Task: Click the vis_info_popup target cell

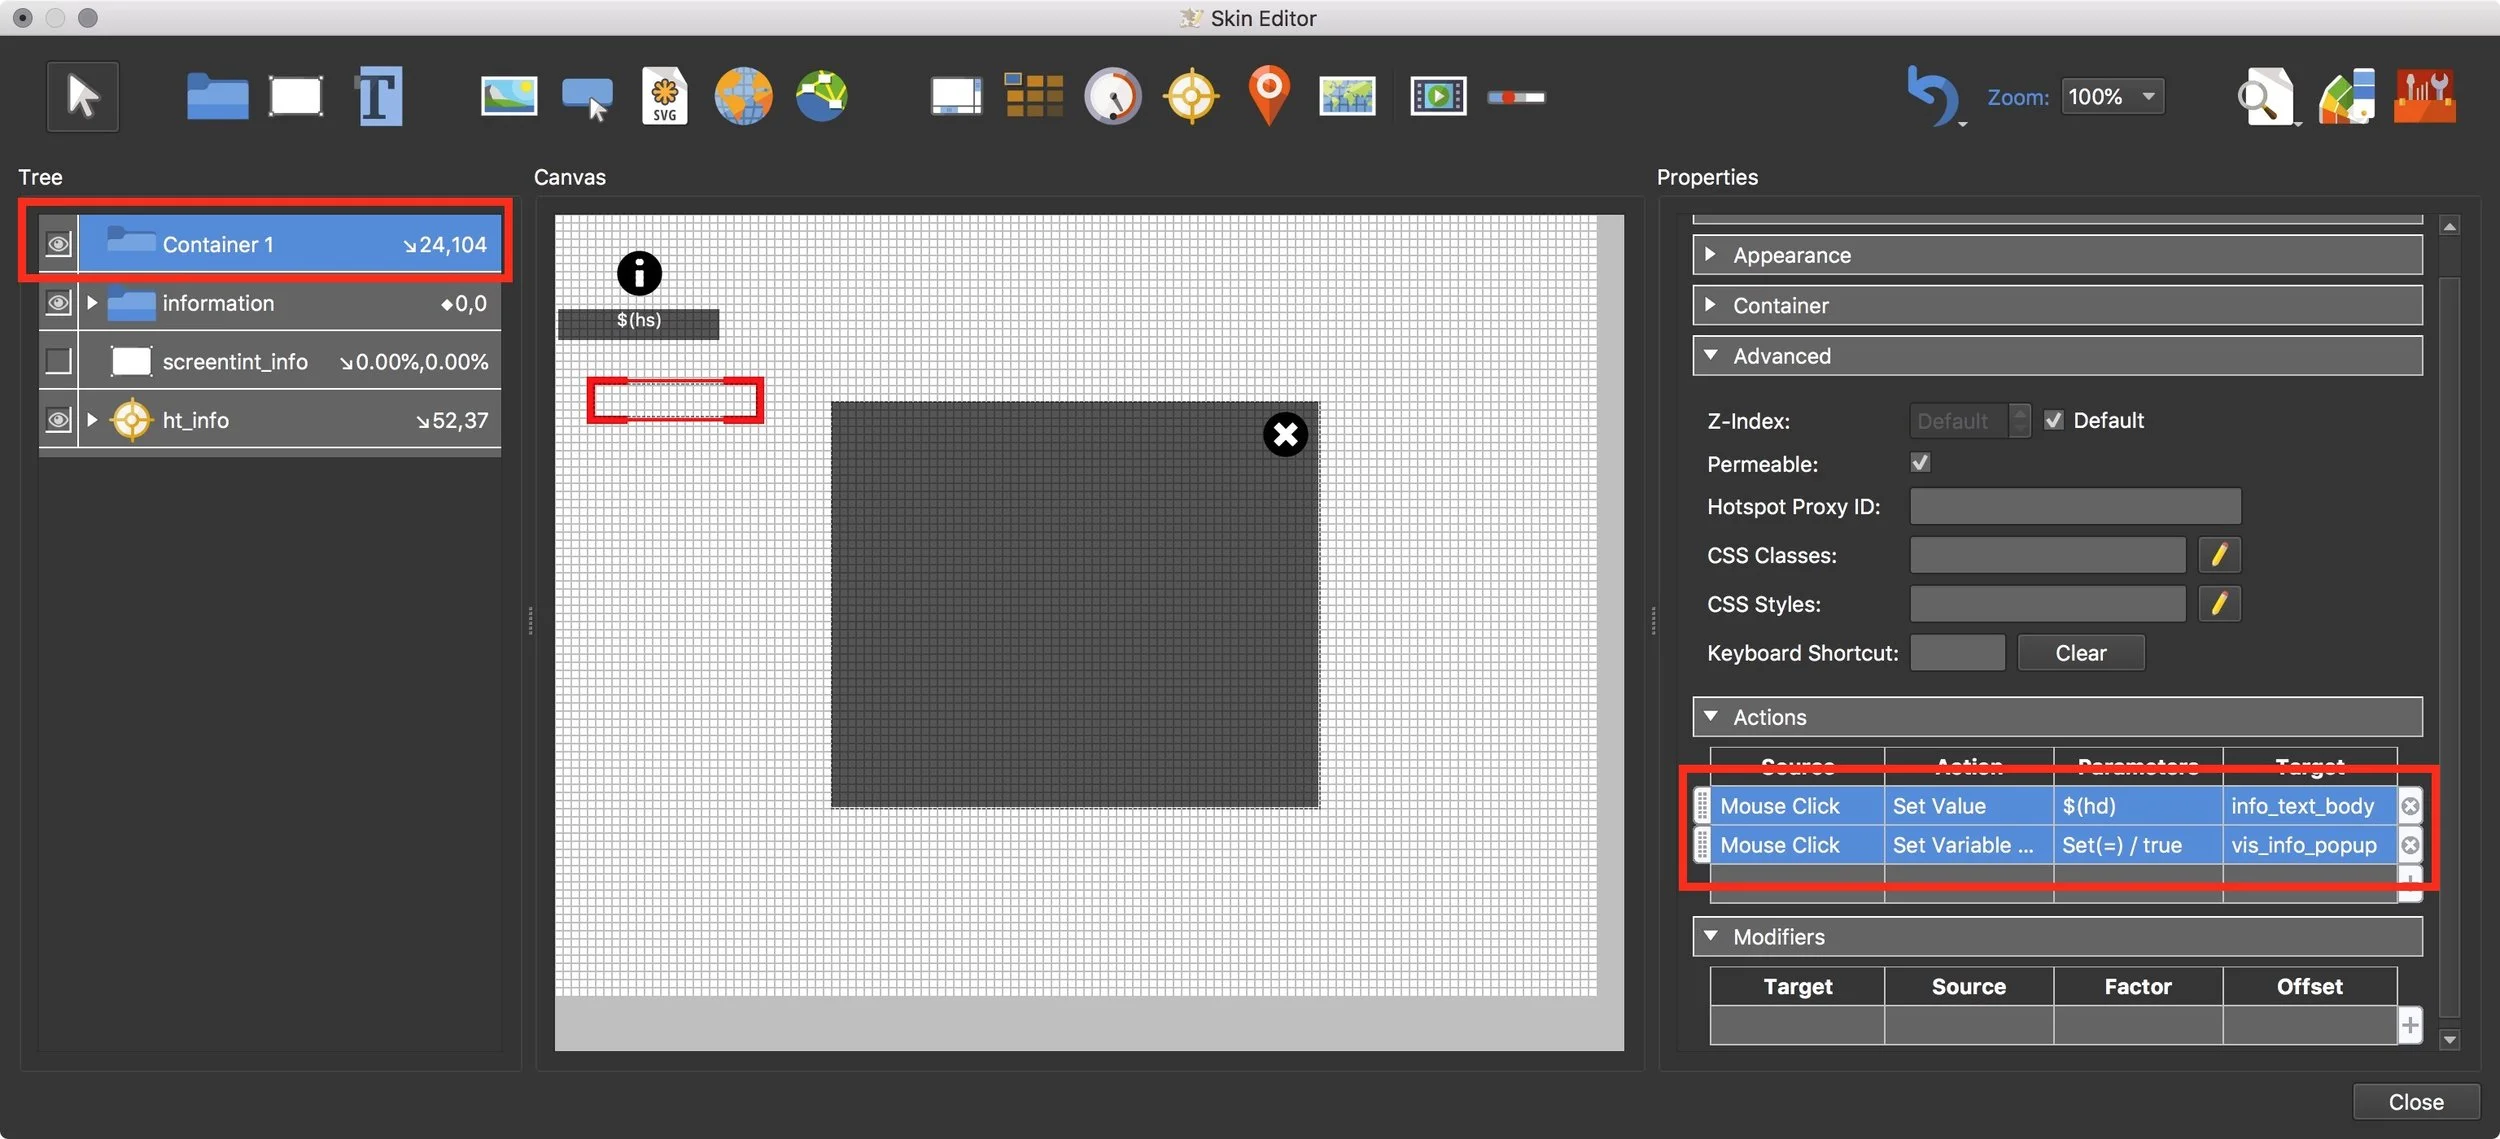Action: pyautogui.click(x=2309, y=845)
